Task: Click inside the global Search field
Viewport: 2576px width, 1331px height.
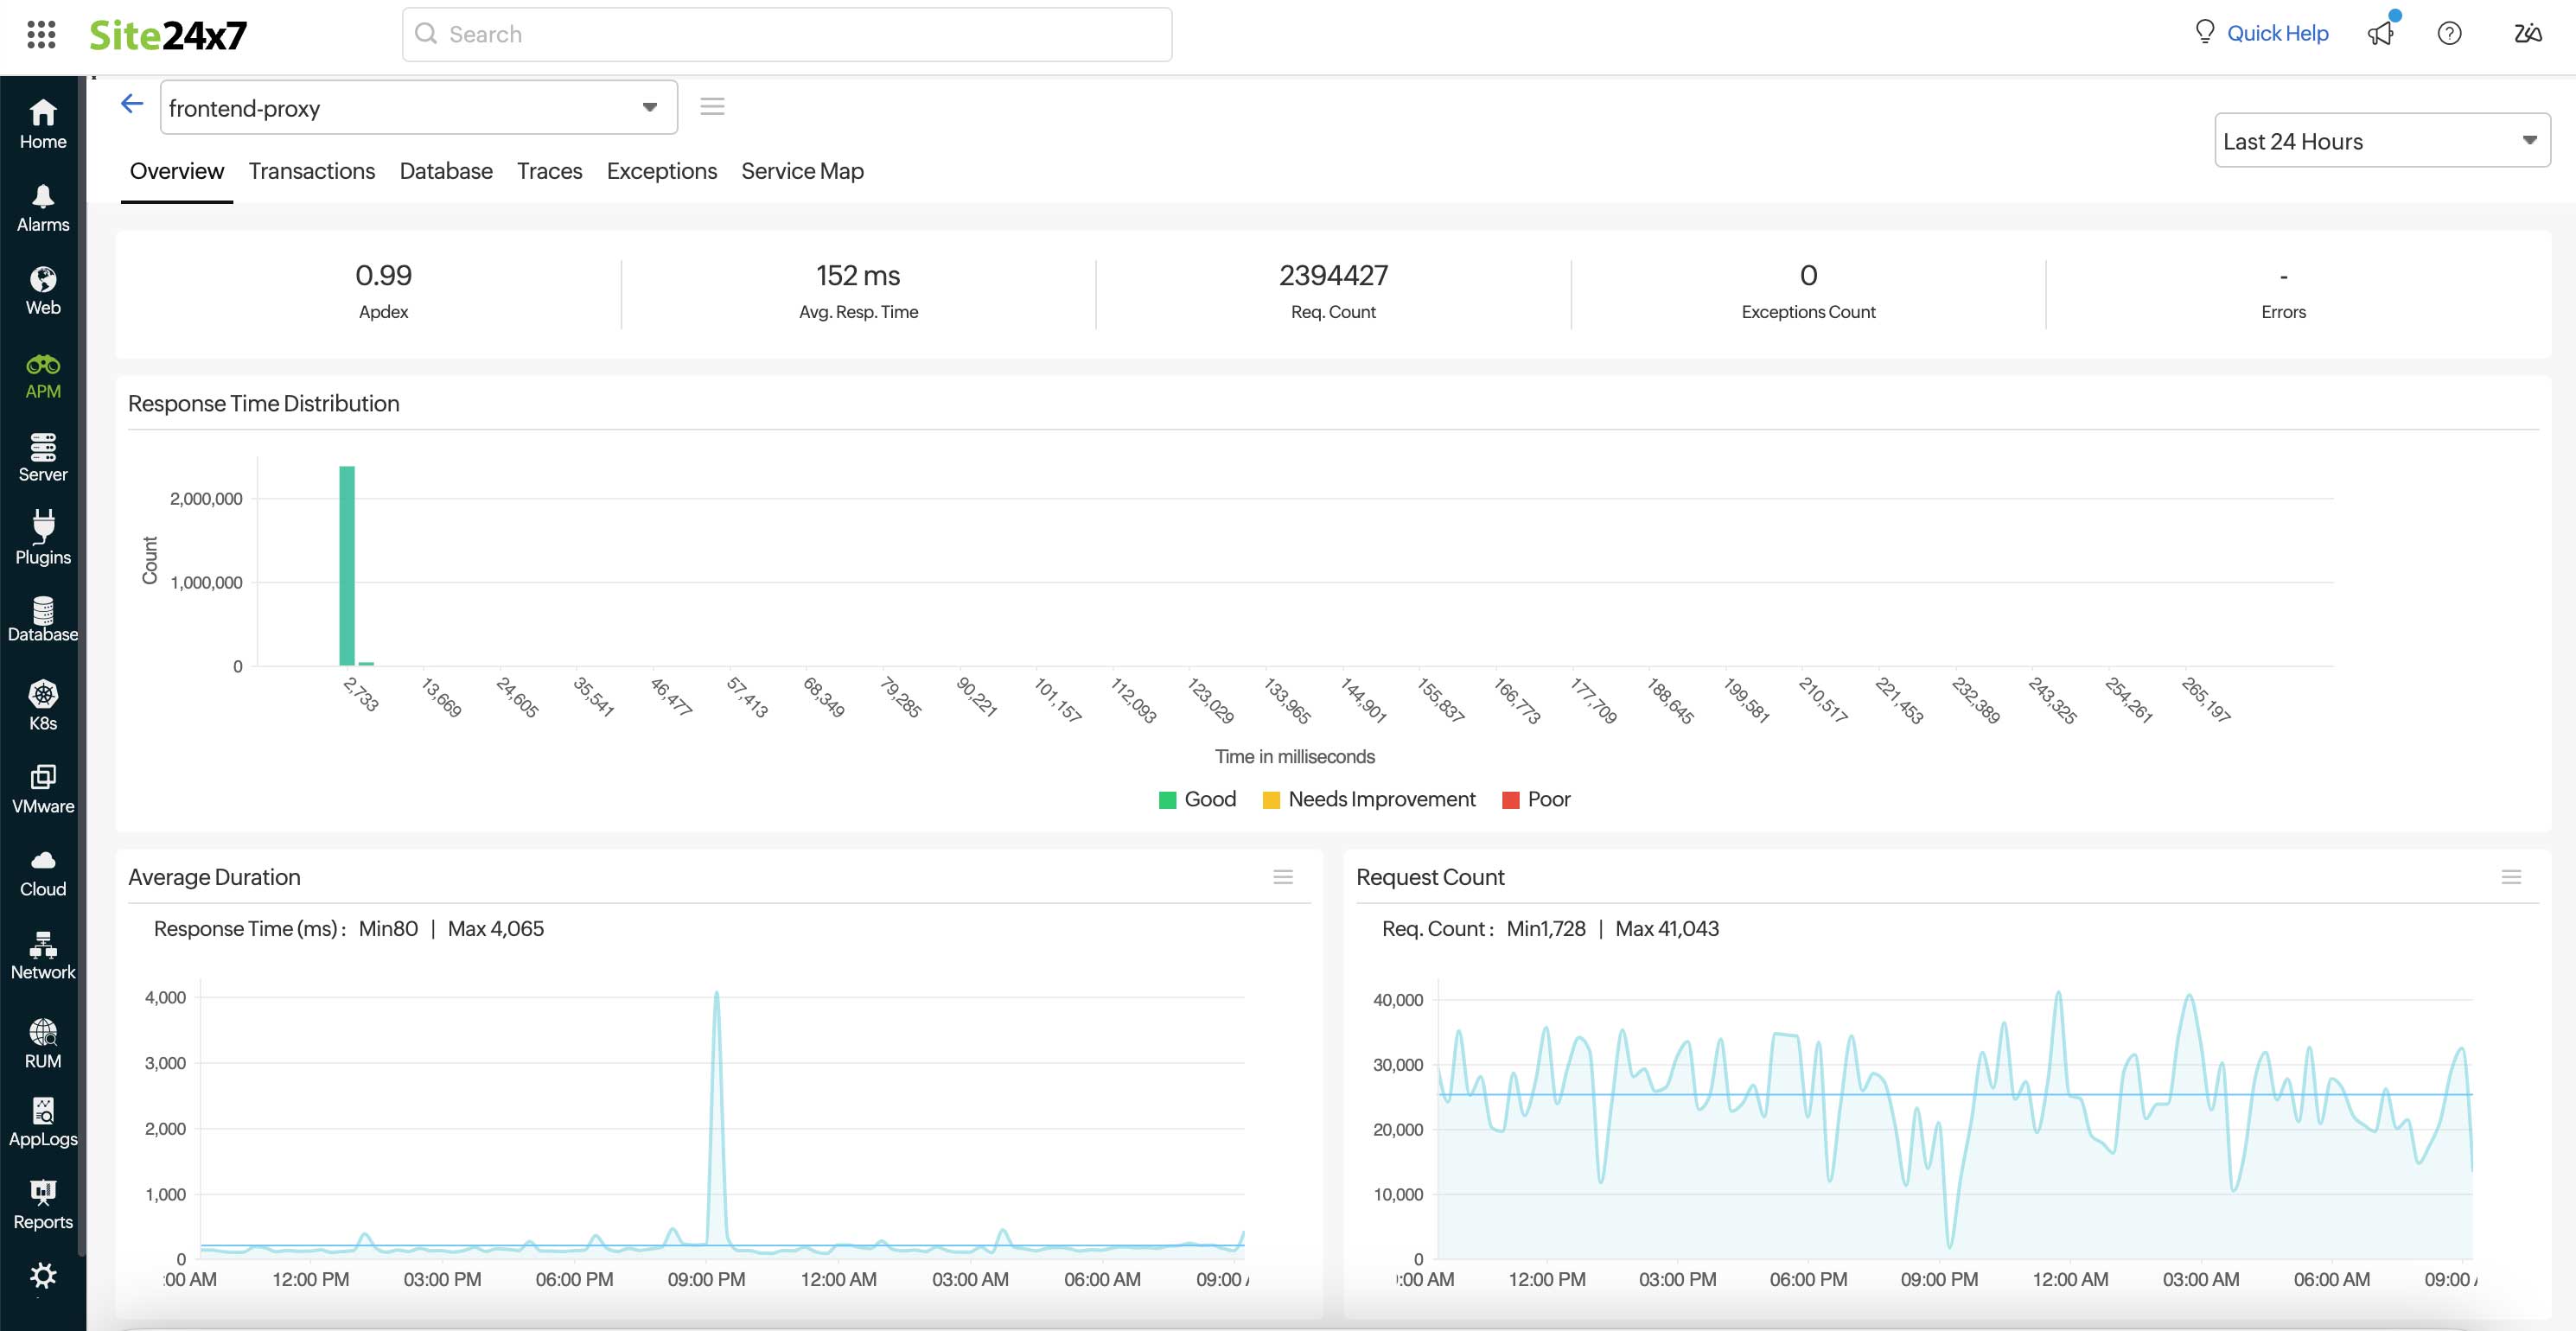Action: [786, 33]
